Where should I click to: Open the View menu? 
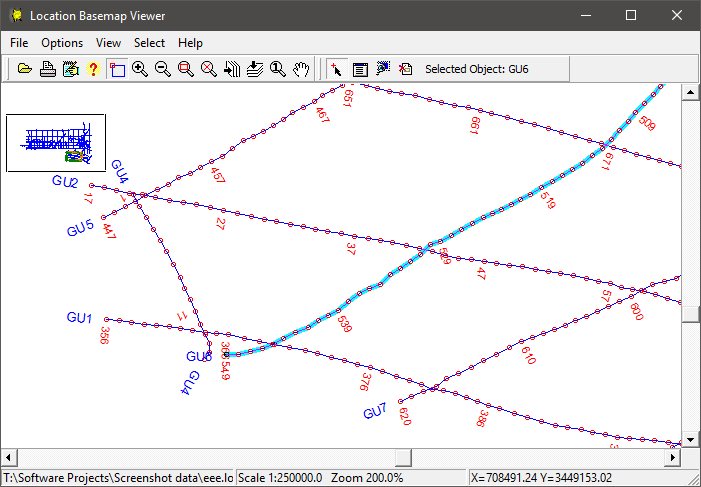[x=108, y=43]
